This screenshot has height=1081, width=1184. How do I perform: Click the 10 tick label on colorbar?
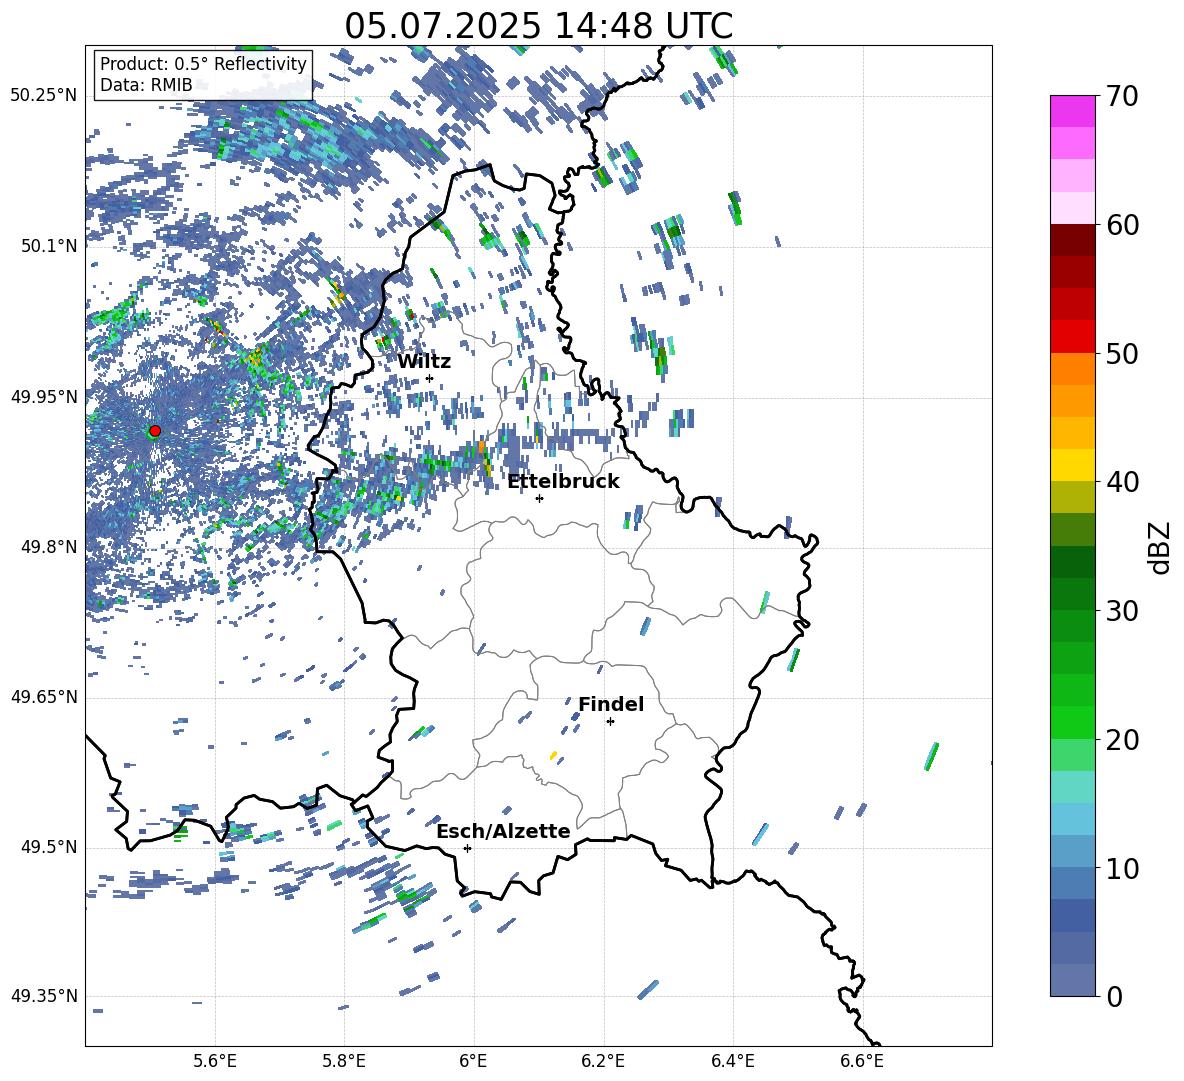[1122, 869]
